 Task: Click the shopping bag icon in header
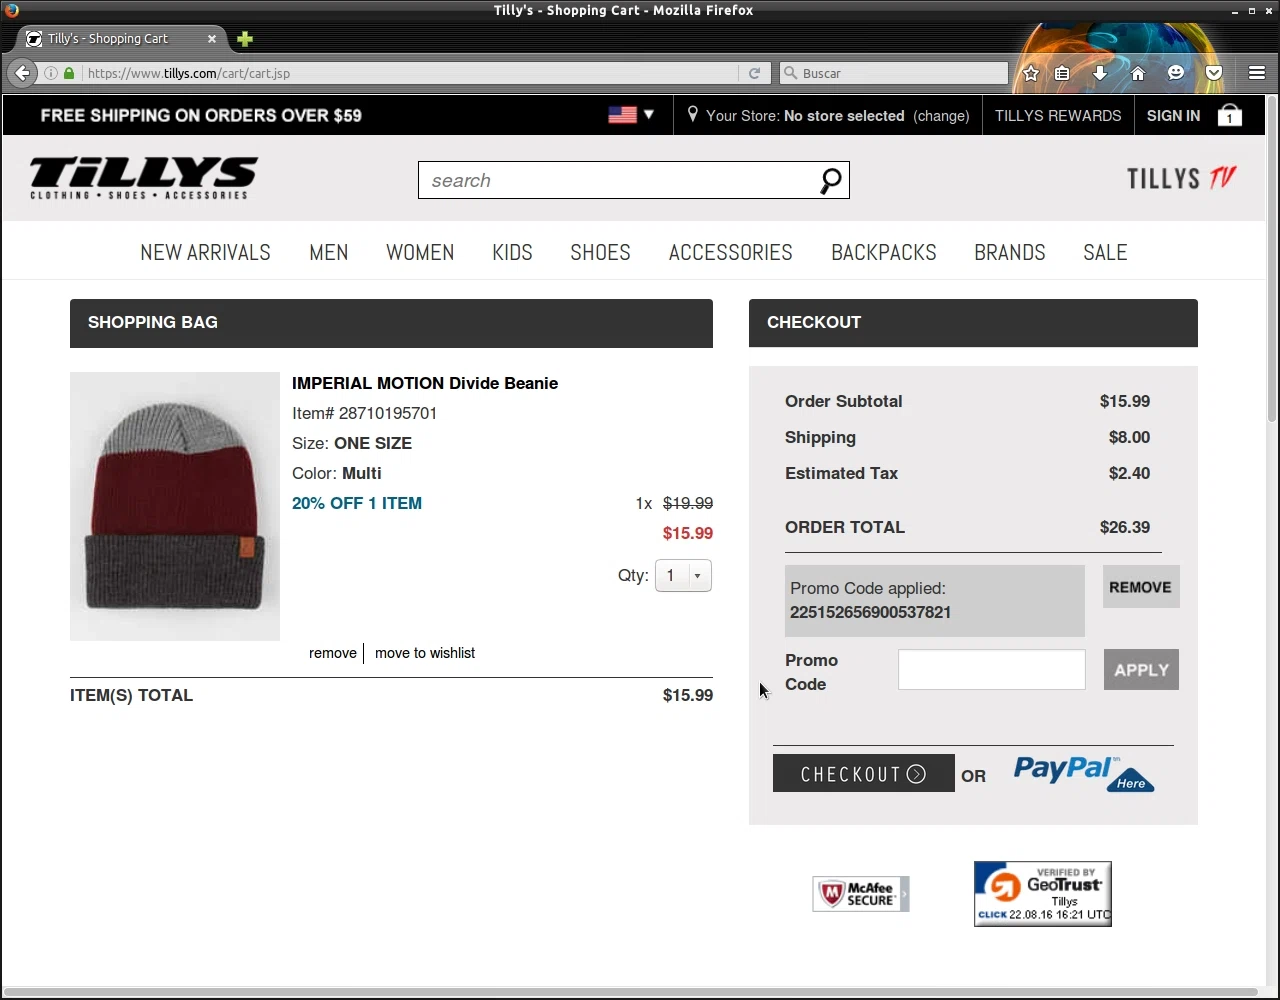tap(1230, 115)
